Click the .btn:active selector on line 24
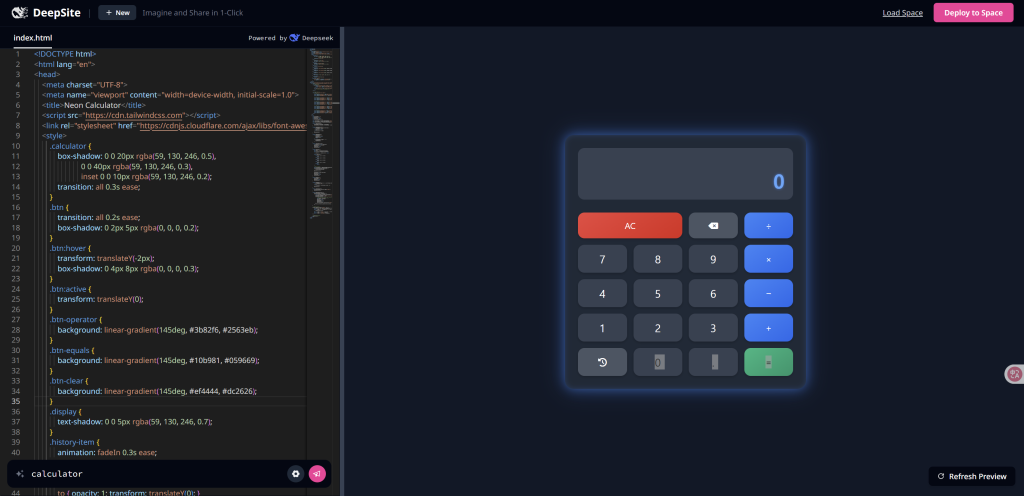The image size is (1024, 496). pos(69,289)
